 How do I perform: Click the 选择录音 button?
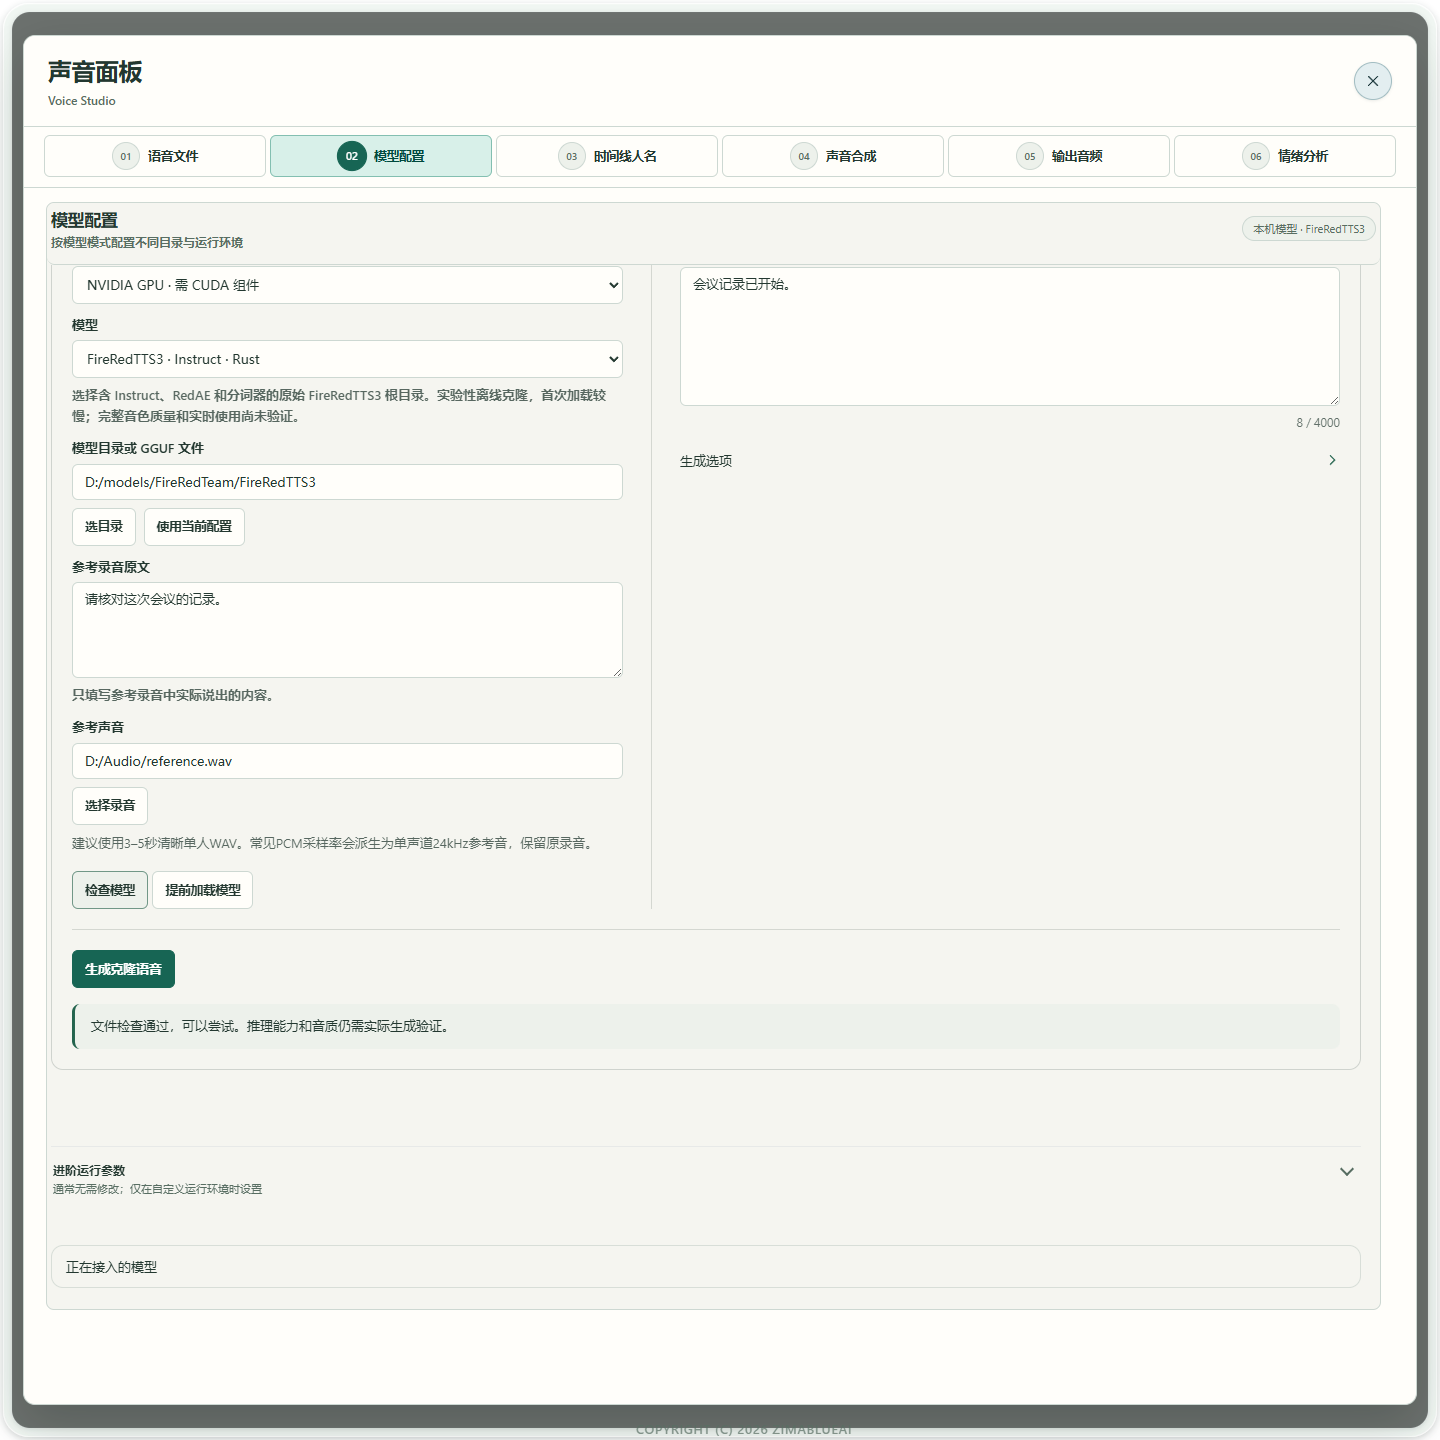[110, 806]
